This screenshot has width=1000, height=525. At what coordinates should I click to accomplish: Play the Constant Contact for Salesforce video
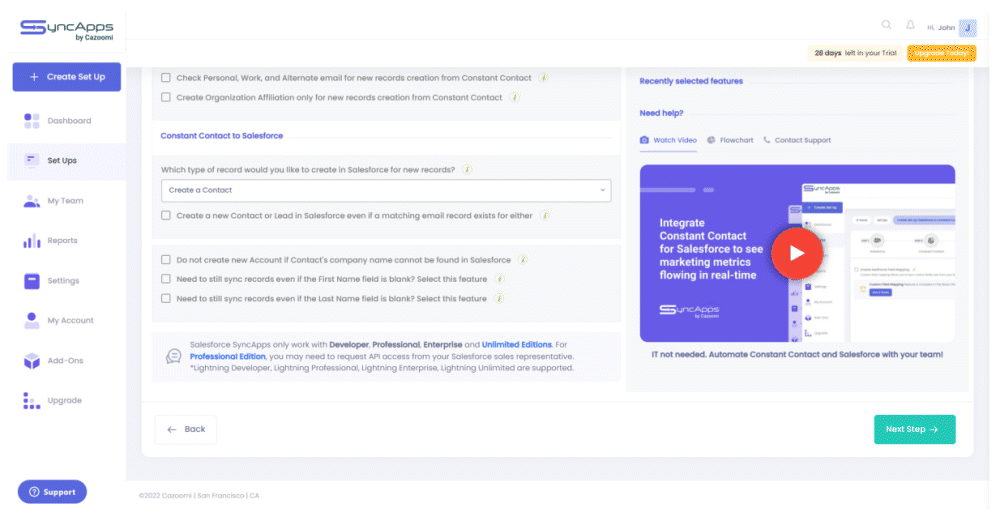point(797,253)
